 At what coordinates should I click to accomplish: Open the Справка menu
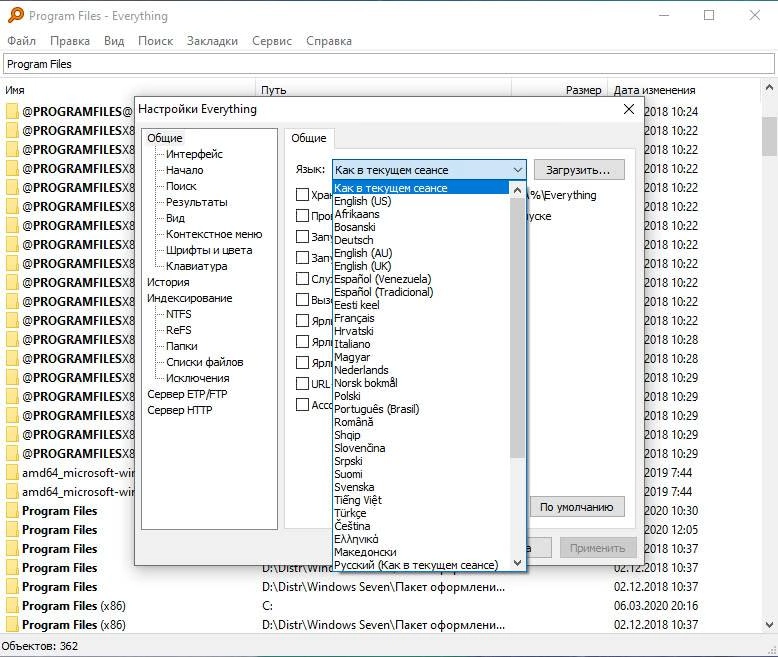click(329, 41)
